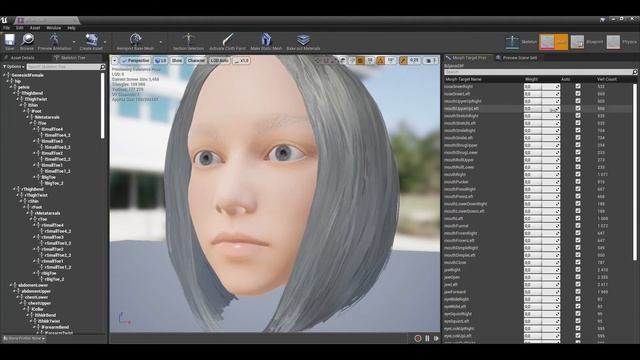
Task: Toggle scale snap icon in viewport
Action: tap(403, 60)
